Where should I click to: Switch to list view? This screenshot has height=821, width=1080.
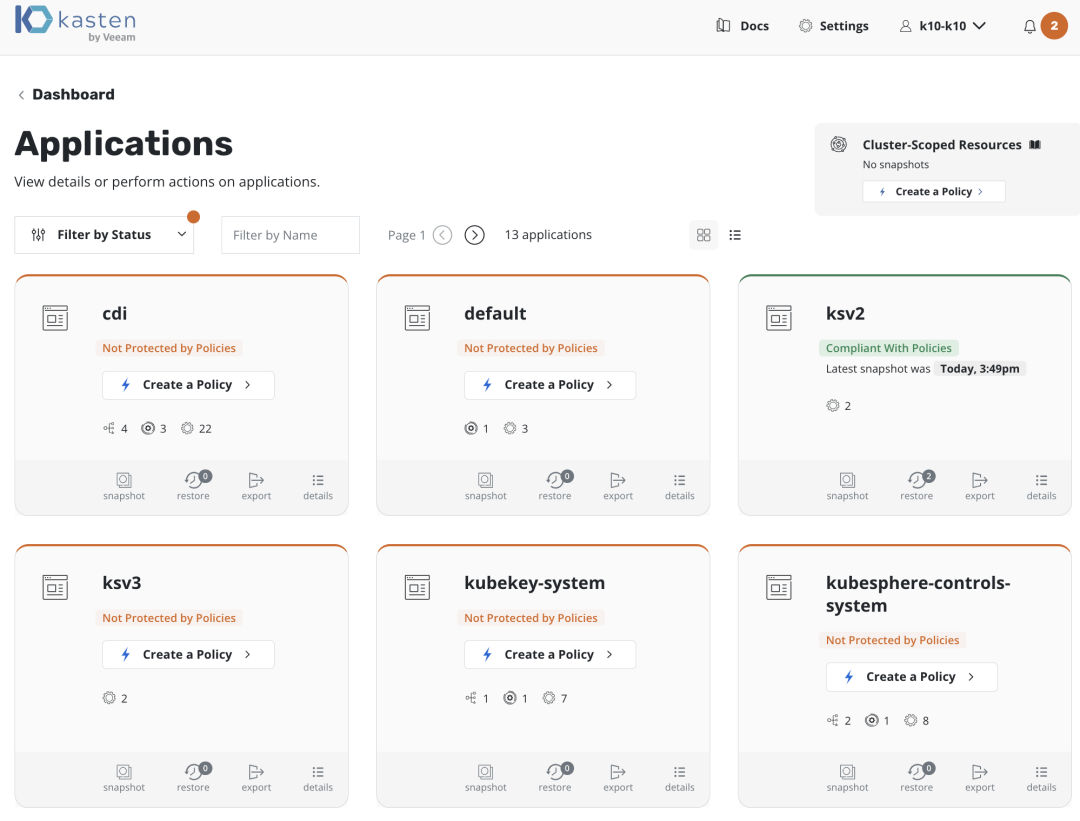[x=735, y=235]
